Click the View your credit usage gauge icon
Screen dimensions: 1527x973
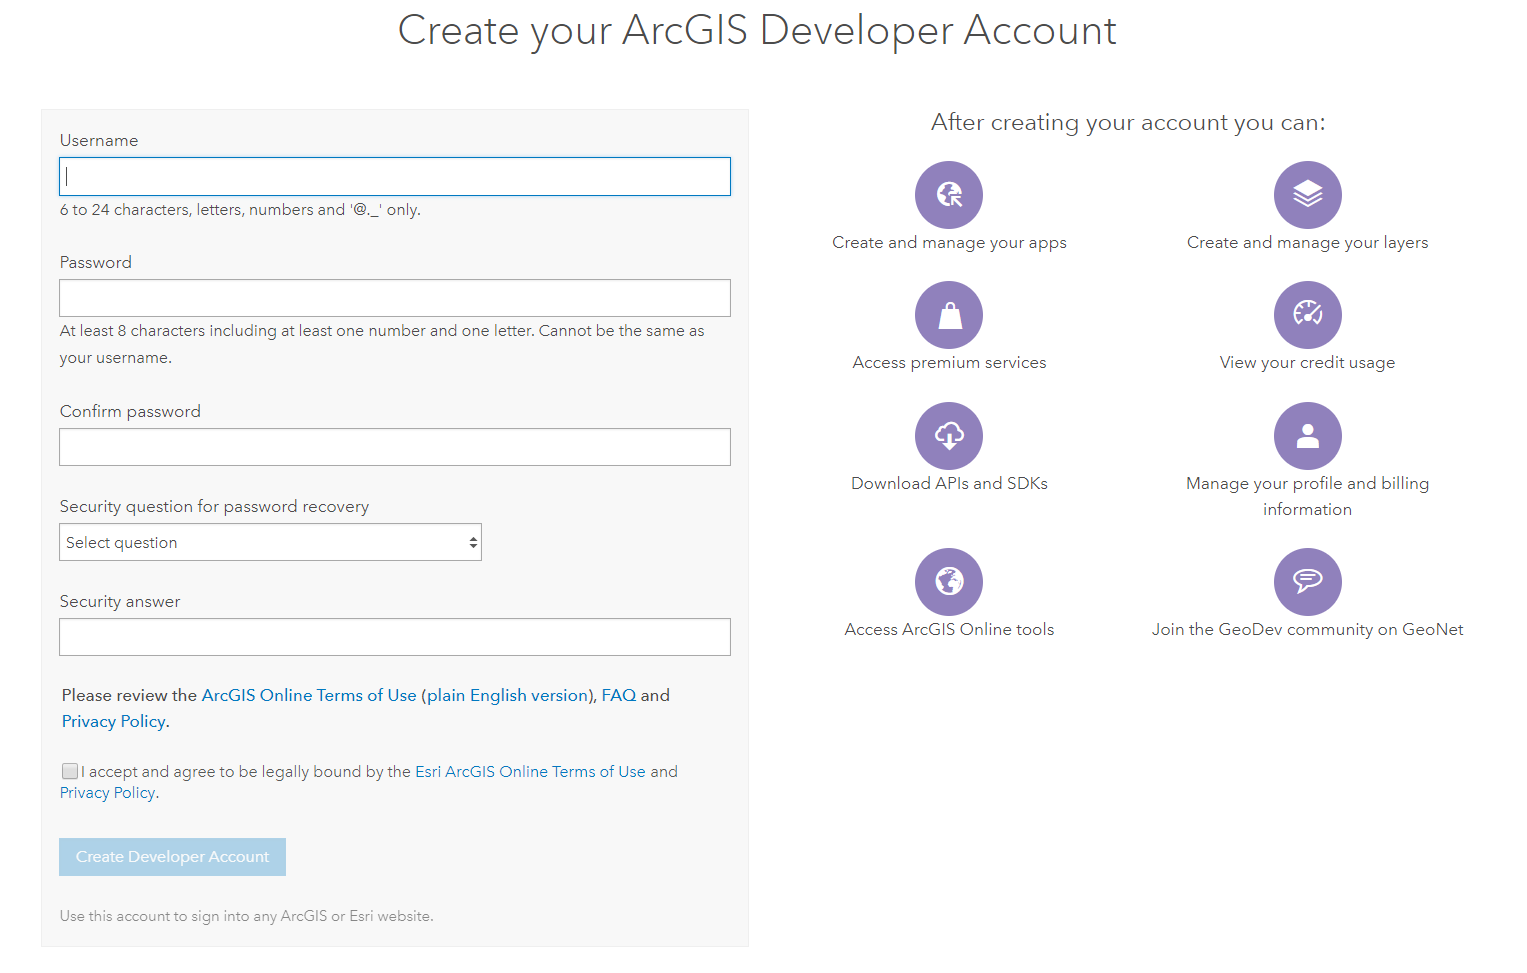click(1307, 315)
